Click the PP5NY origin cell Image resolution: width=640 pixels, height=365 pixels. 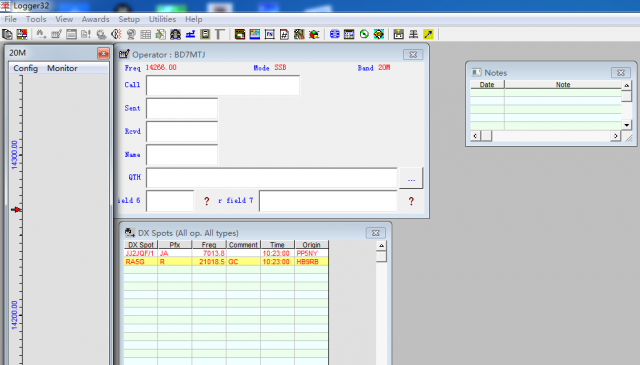click(x=311, y=254)
